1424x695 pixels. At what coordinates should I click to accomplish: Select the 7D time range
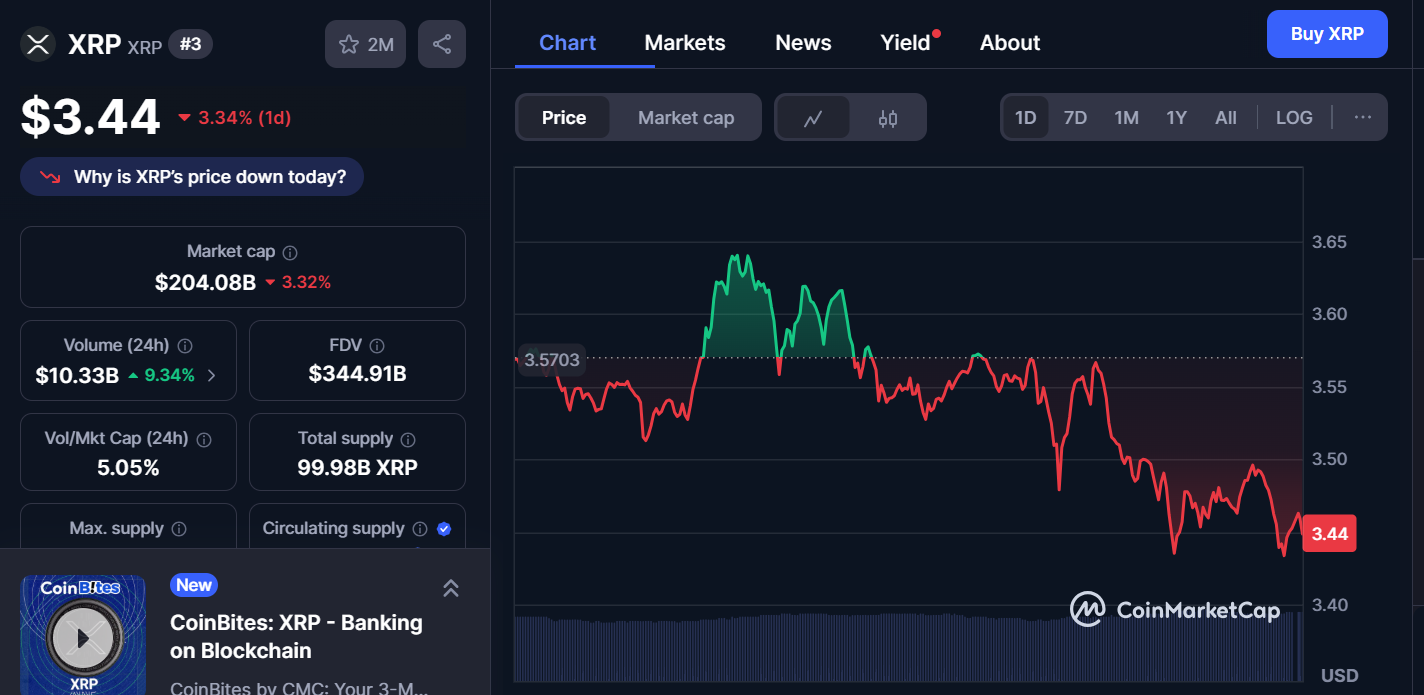[1075, 118]
